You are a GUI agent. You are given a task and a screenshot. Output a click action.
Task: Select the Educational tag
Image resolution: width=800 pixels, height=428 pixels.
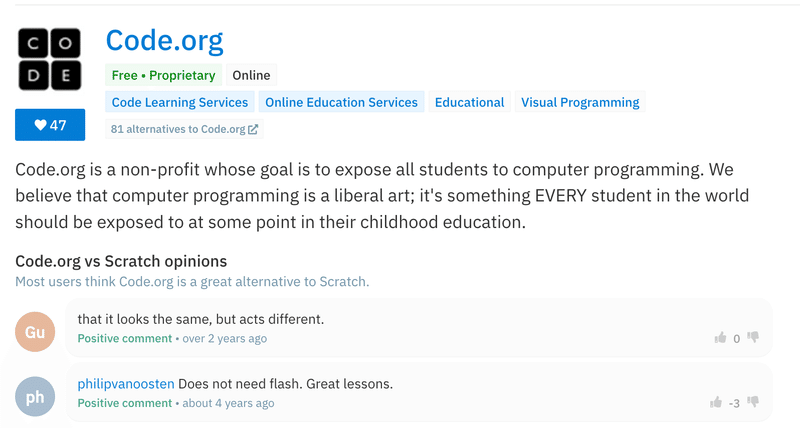click(469, 102)
